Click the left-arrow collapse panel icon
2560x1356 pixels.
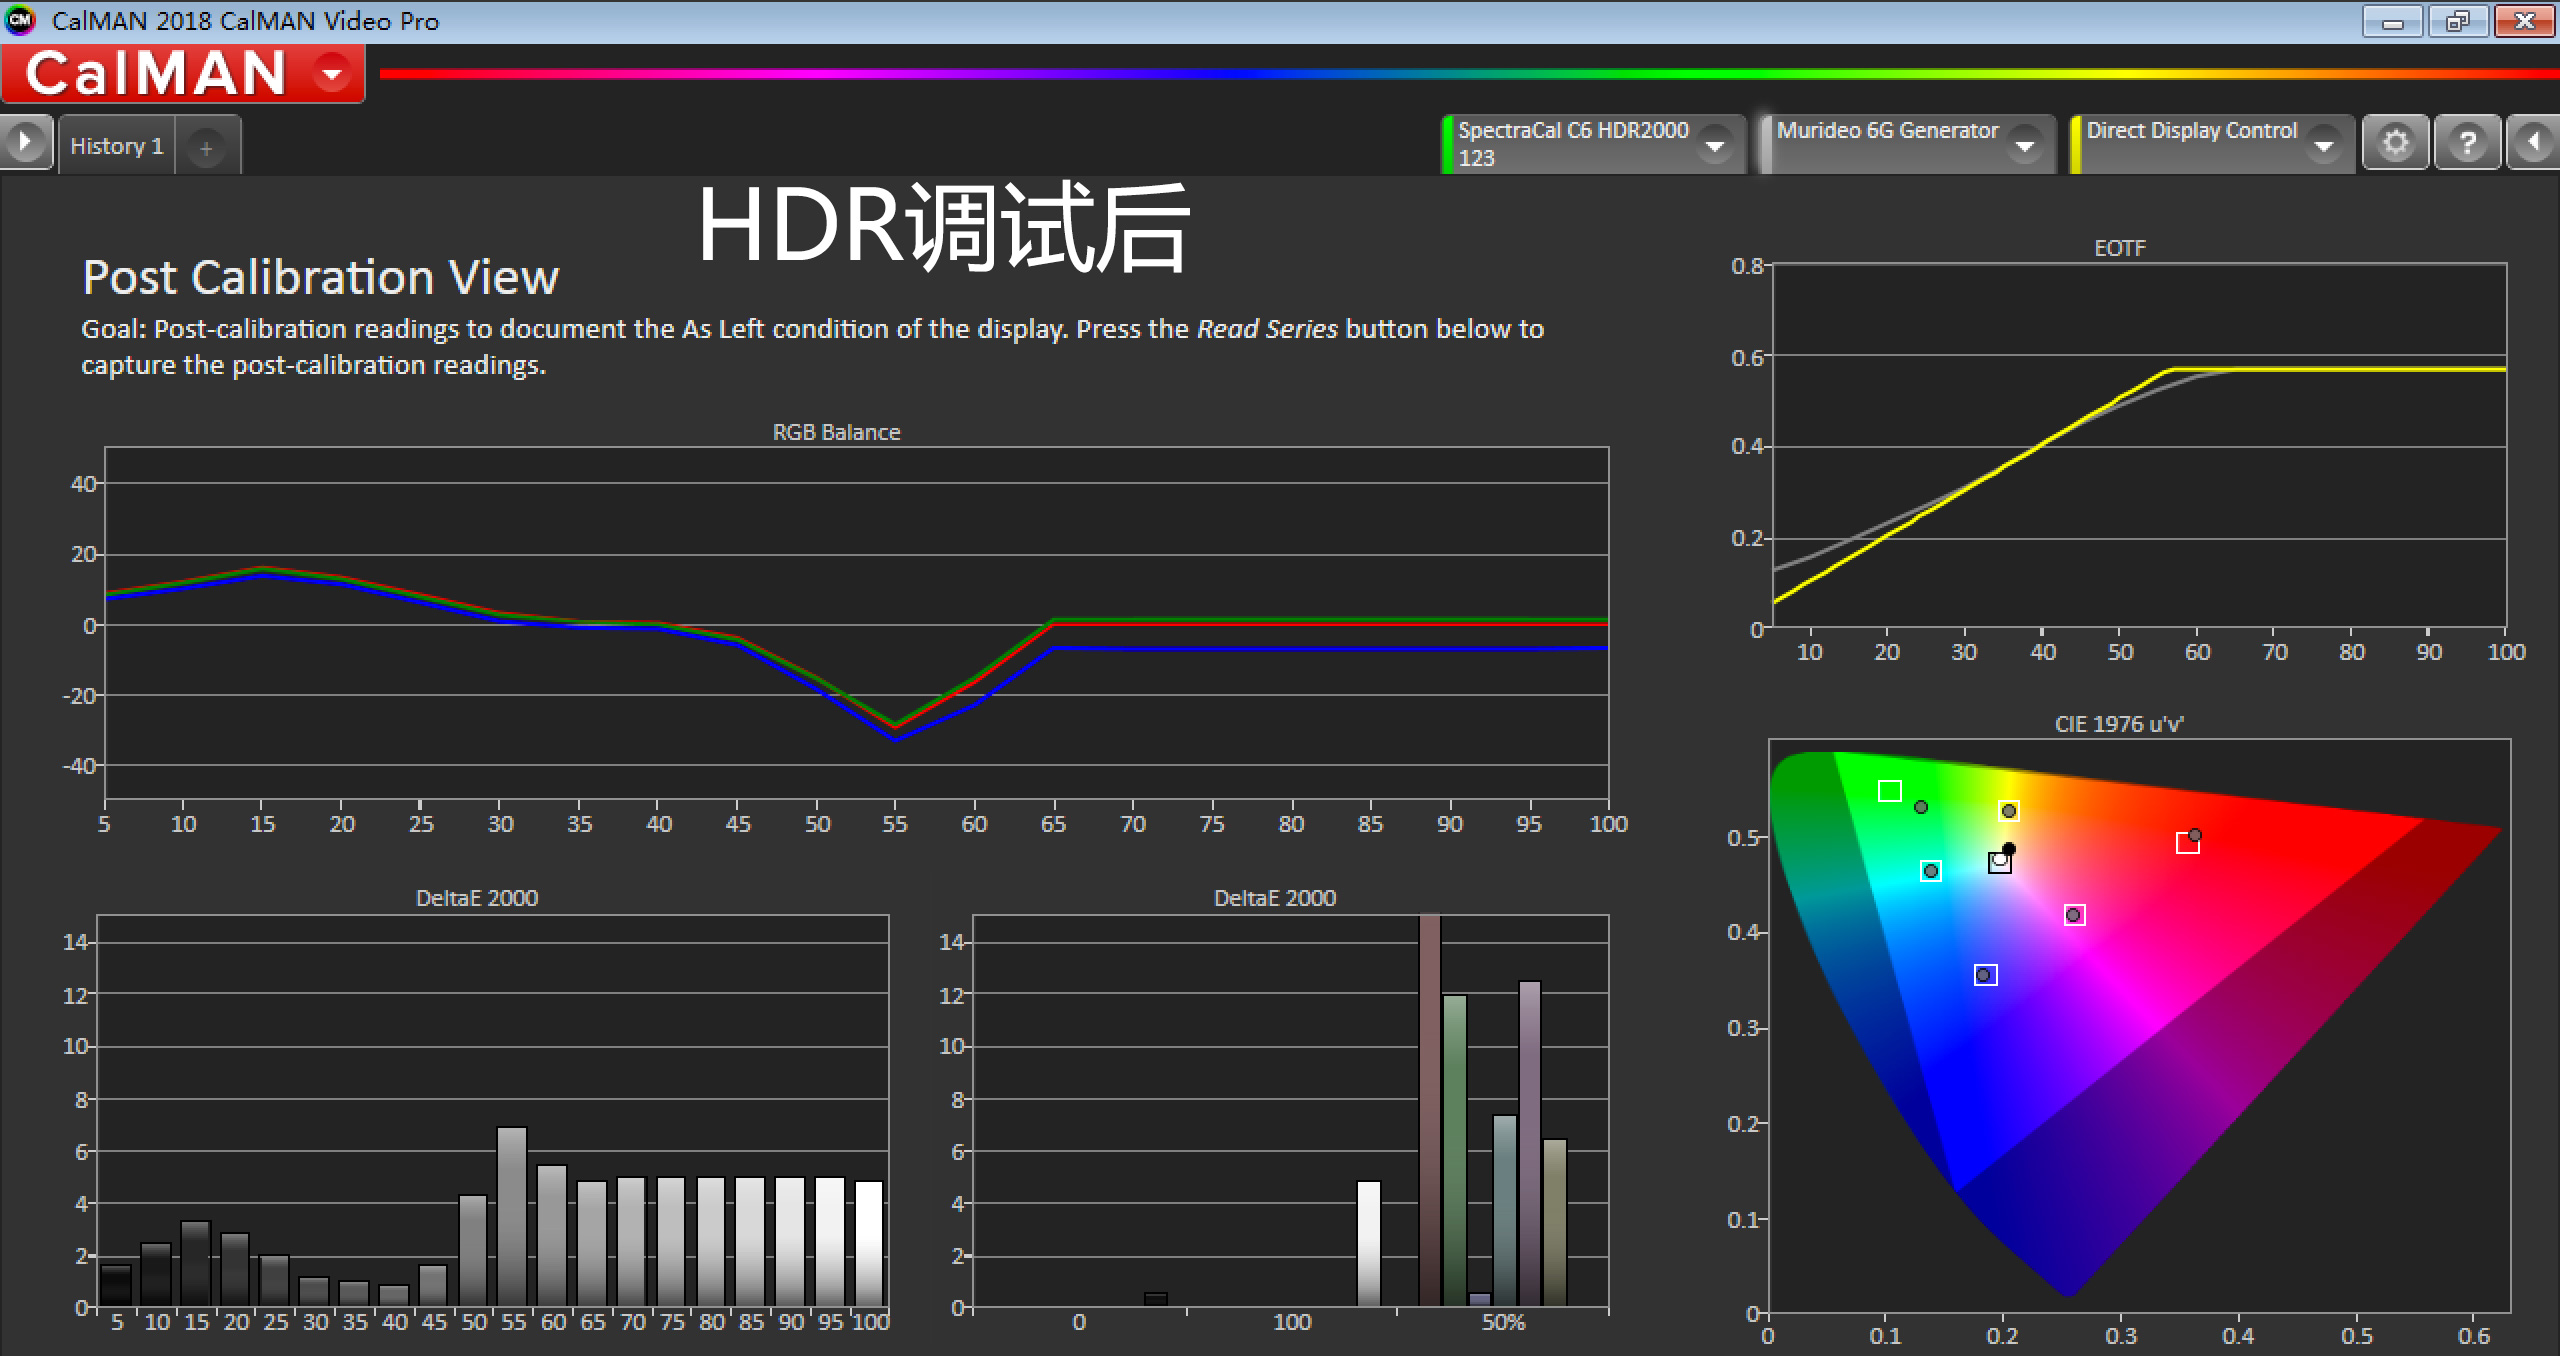(x=2533, y=143)
